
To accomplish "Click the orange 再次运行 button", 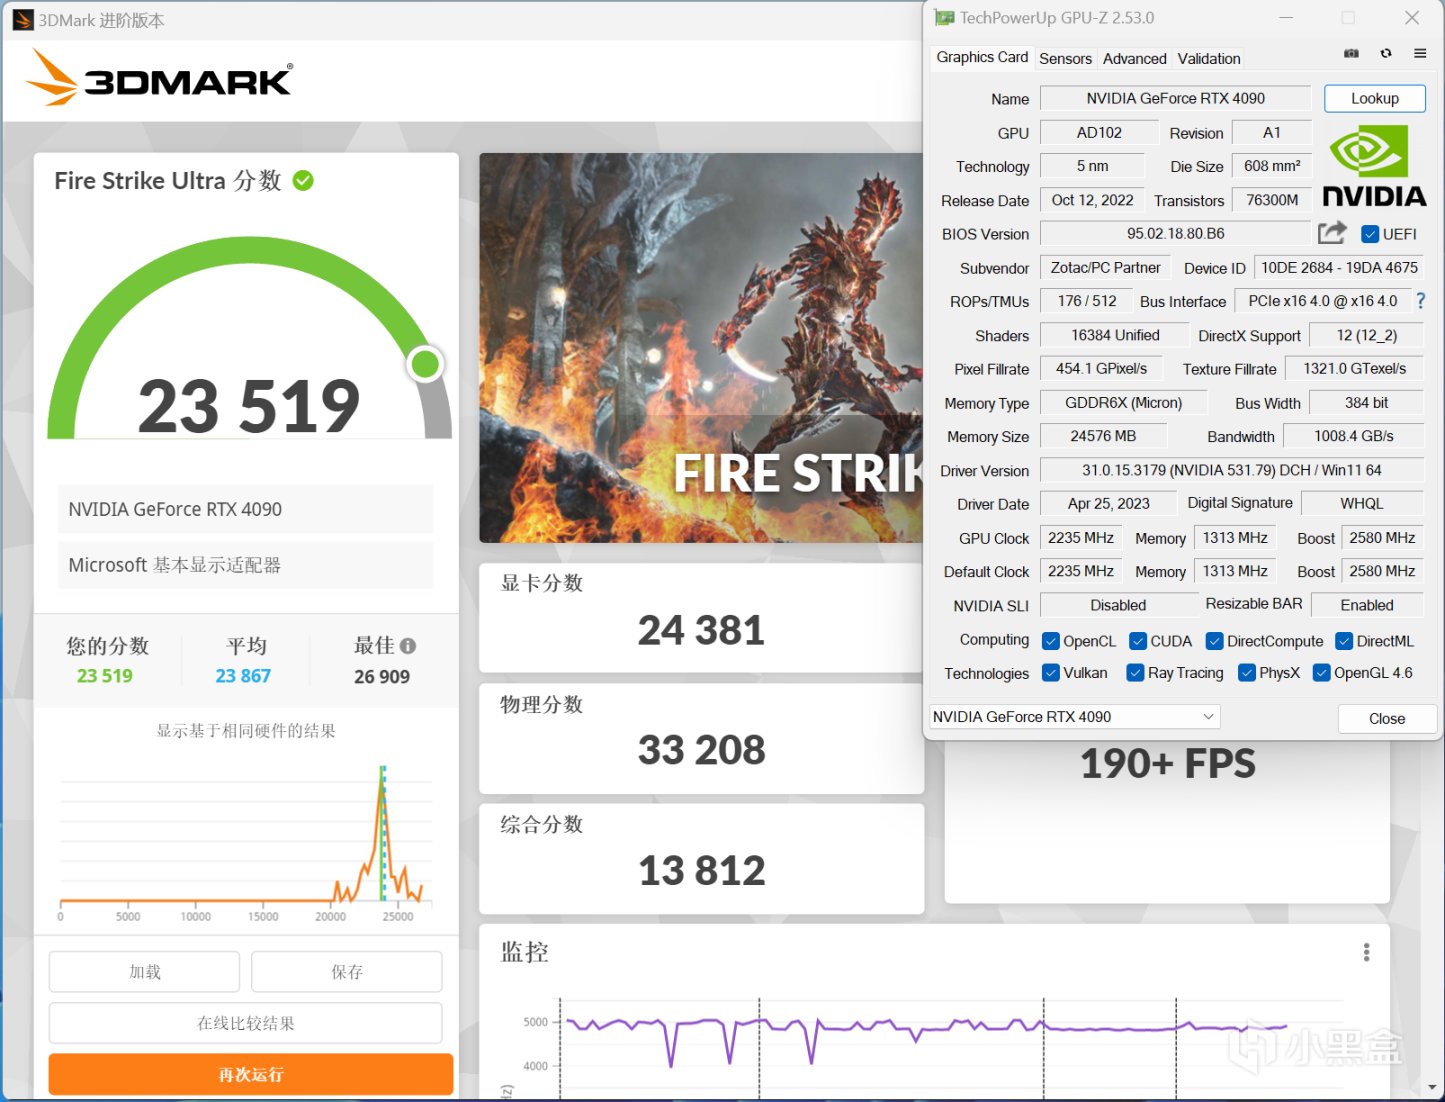I will pos(251,1075).
